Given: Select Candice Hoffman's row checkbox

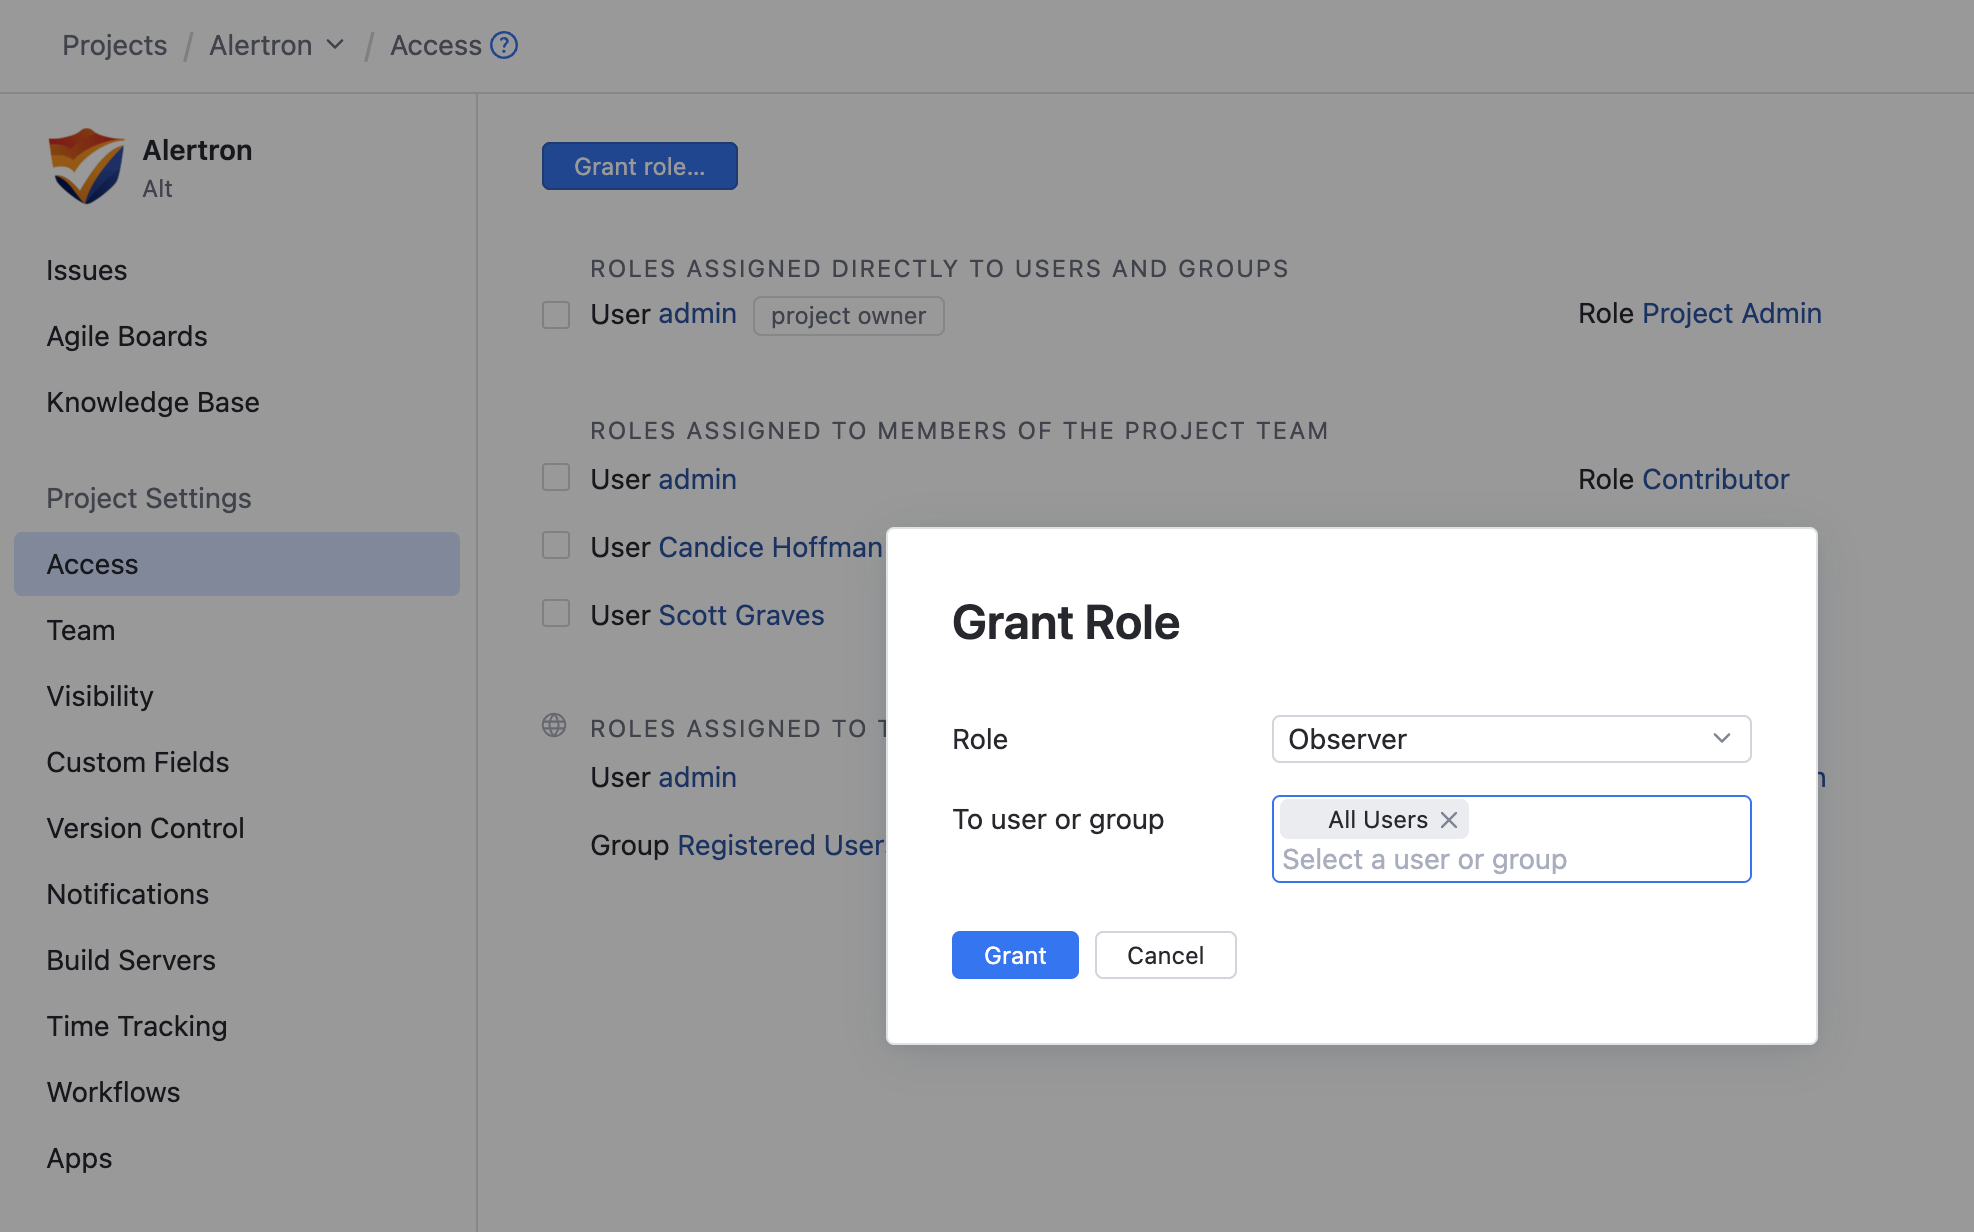Looking at the screenshot, I should pos(556,546).
